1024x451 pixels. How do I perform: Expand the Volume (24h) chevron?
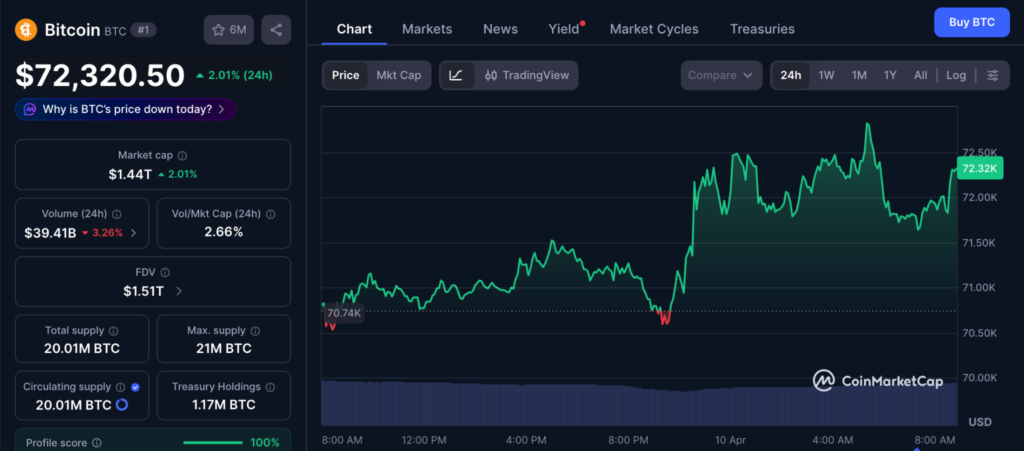click(x=134, y=233)
